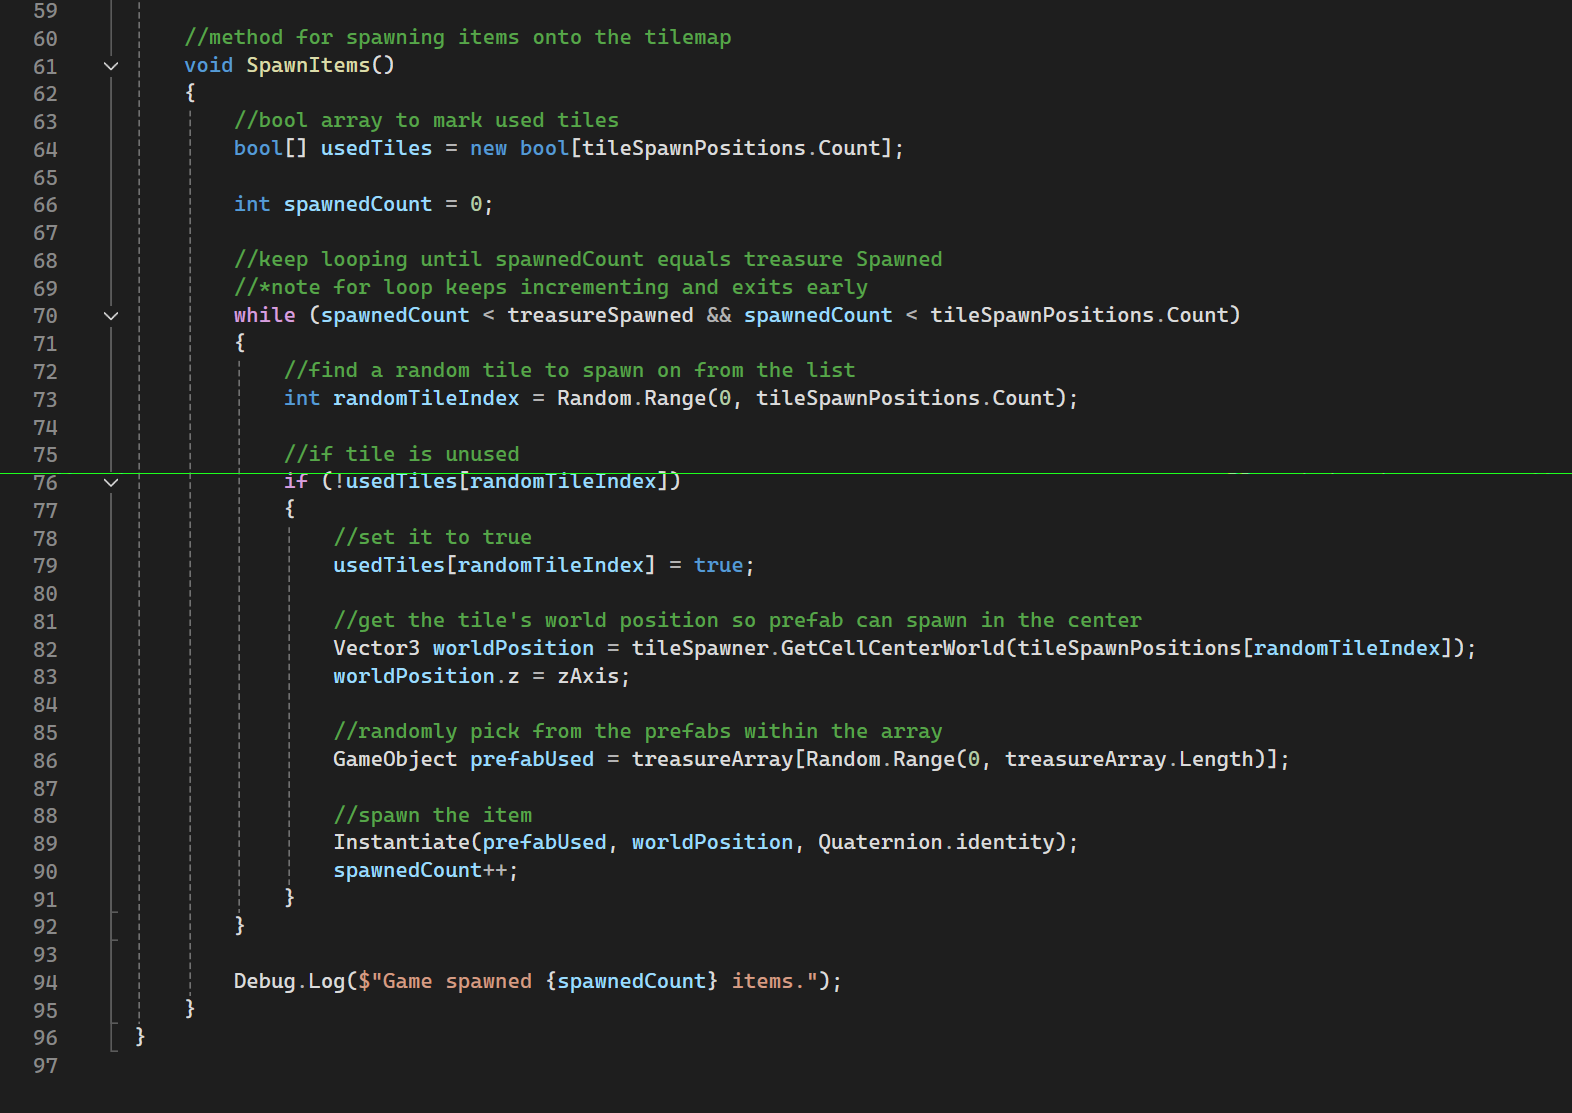Image resolution: width=1572 pixels, height=1113 pixels.
Task: Click the treasureSpawned variable in the while condition
Action: pyautogui.click(x=599, y=315)
